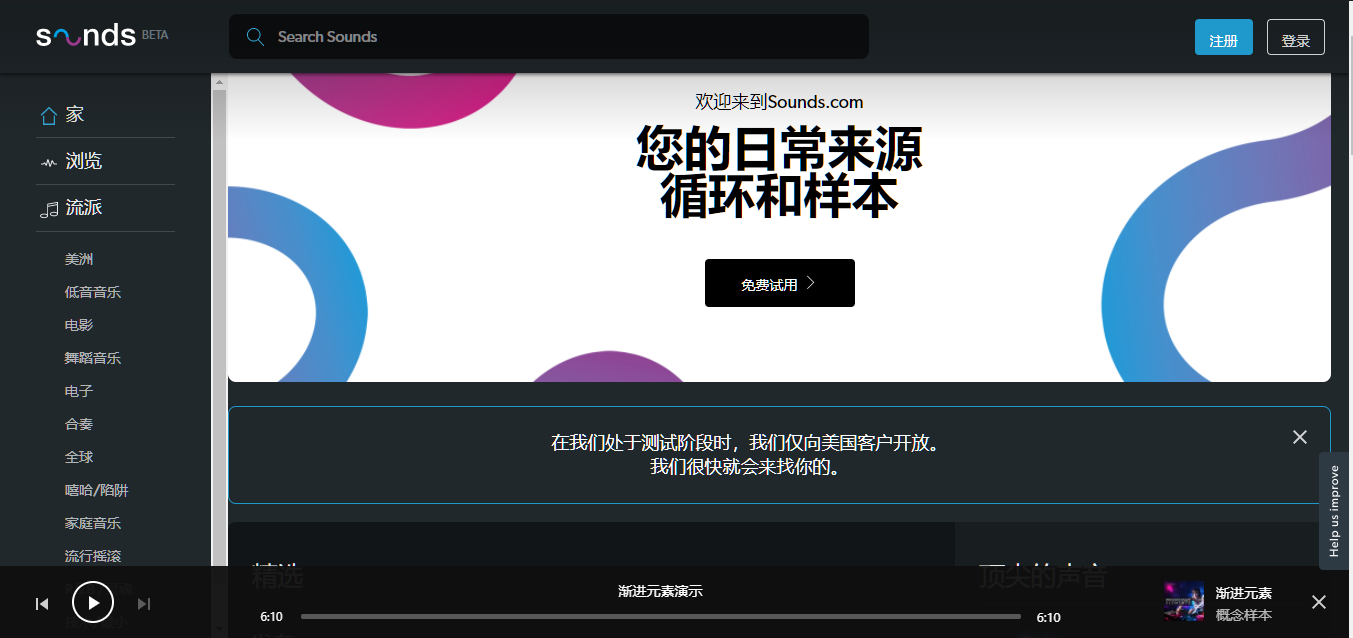Browse the 舞蹈音乐 genre
The height and width of the screenshot is (638, 1353).
92,357
